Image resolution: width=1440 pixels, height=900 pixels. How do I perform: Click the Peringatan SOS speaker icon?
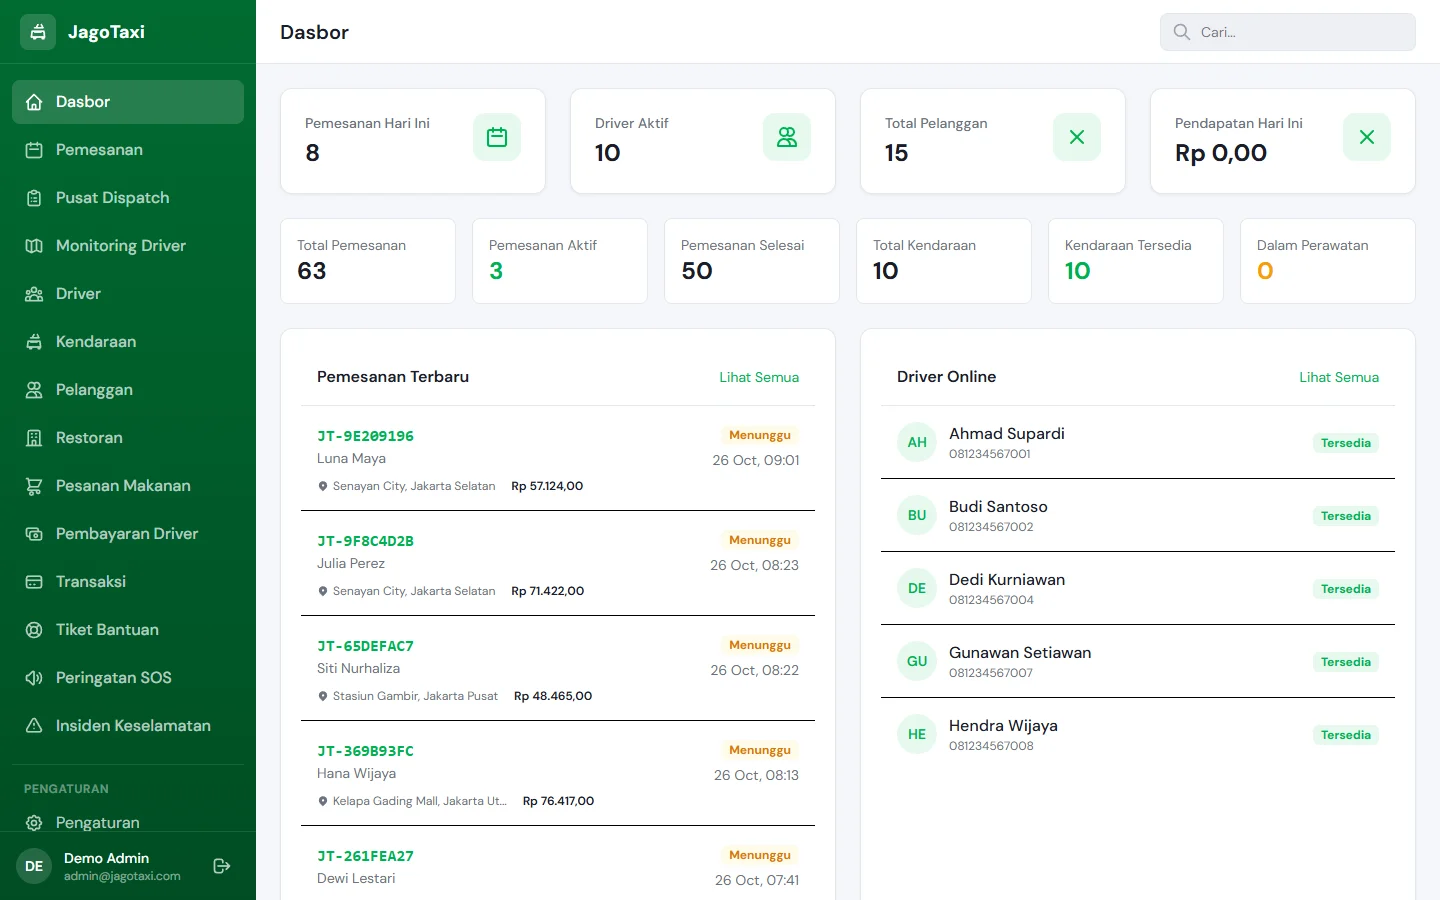[x=34, y=678]
